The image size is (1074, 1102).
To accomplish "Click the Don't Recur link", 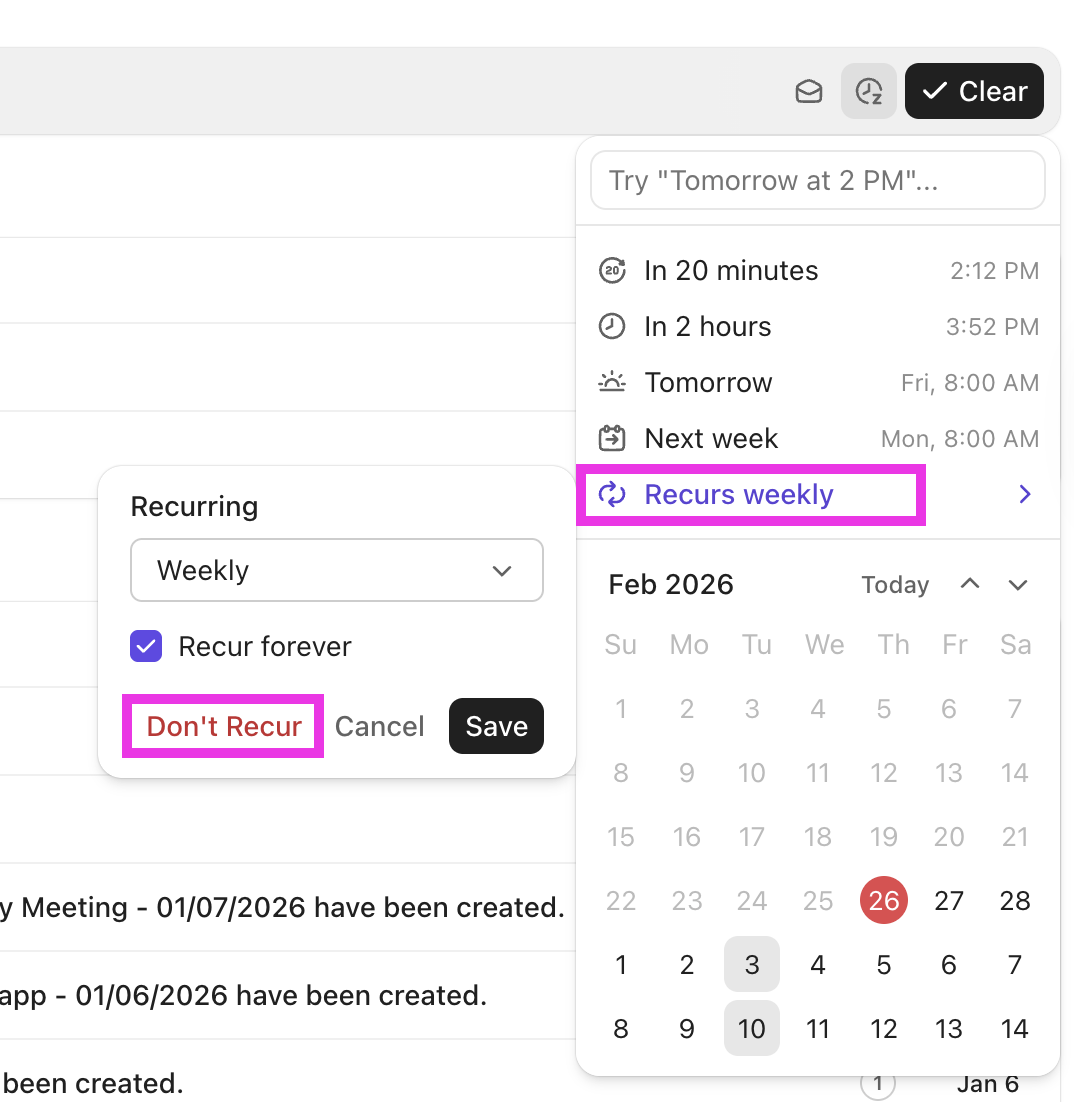I will (x=224, y=727).
